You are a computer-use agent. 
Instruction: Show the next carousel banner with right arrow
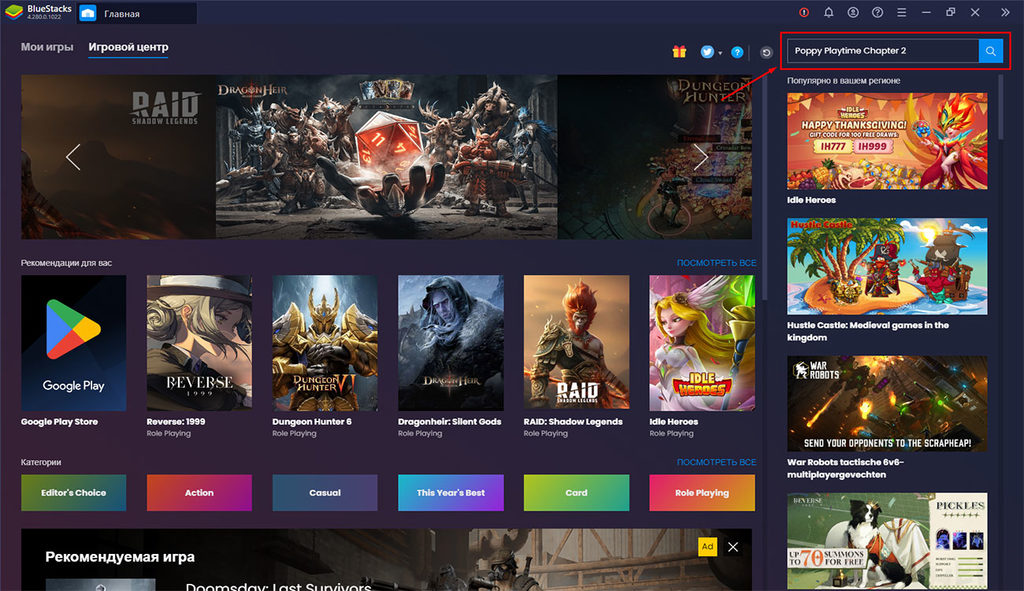pos(701,157)
